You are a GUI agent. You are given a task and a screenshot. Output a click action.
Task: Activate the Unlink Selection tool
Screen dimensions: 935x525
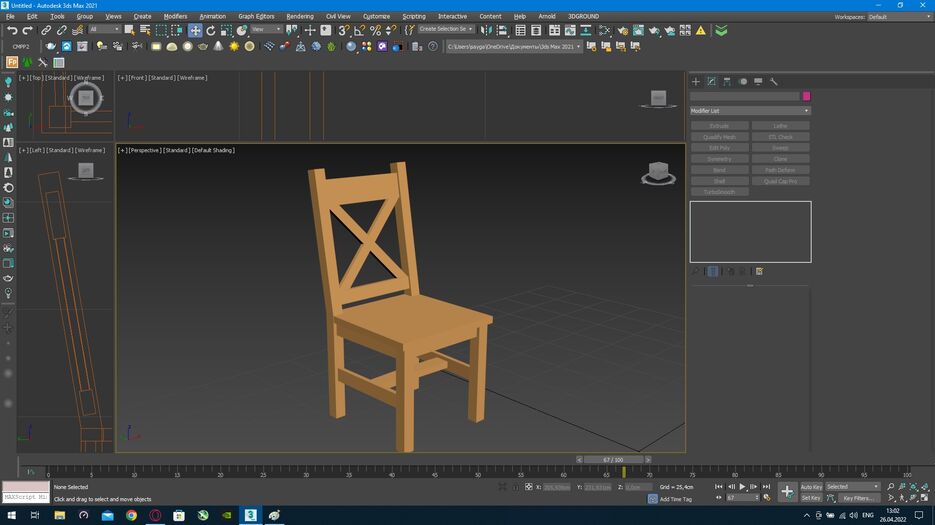[x=61, y=30]
